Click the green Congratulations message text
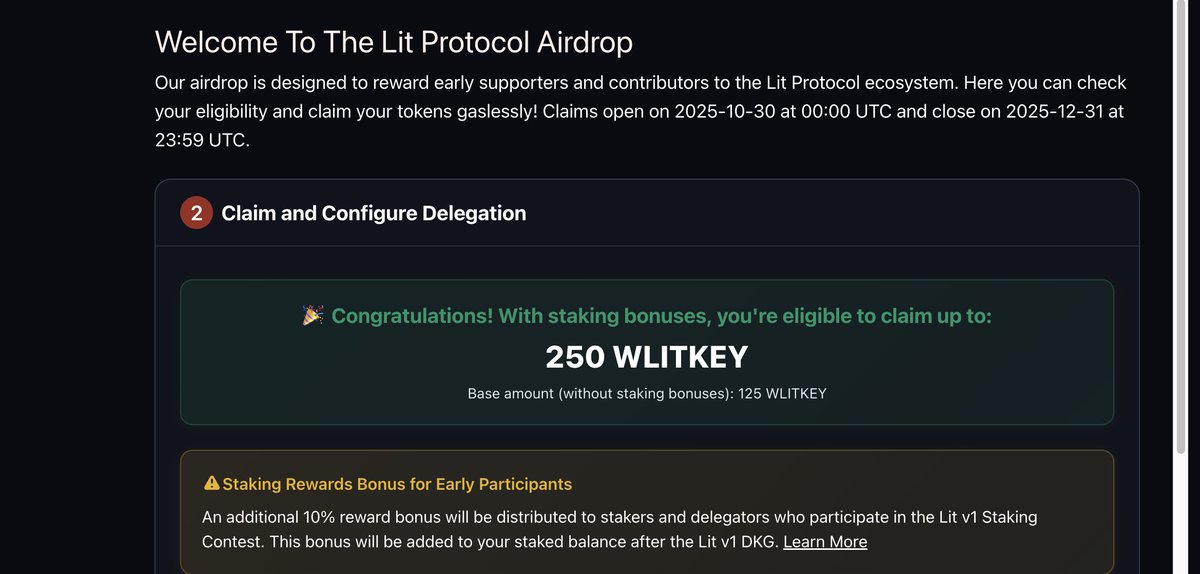The height and width of the screenshot is (574, 1200). (x=661, y=316)
